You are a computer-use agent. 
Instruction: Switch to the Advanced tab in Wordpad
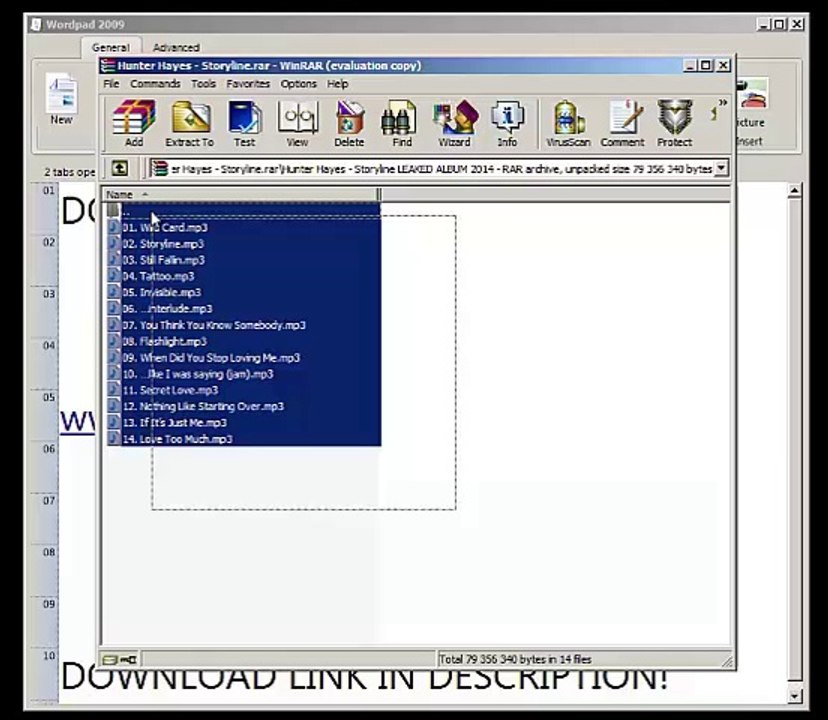176,48
